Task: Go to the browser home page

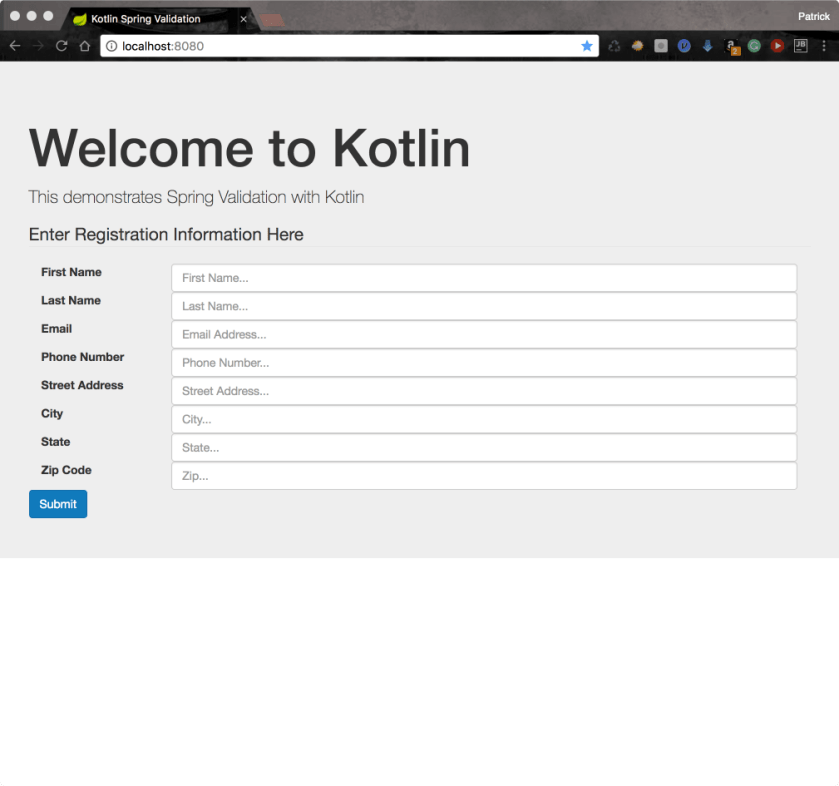Action: click(x=85, y=46)
